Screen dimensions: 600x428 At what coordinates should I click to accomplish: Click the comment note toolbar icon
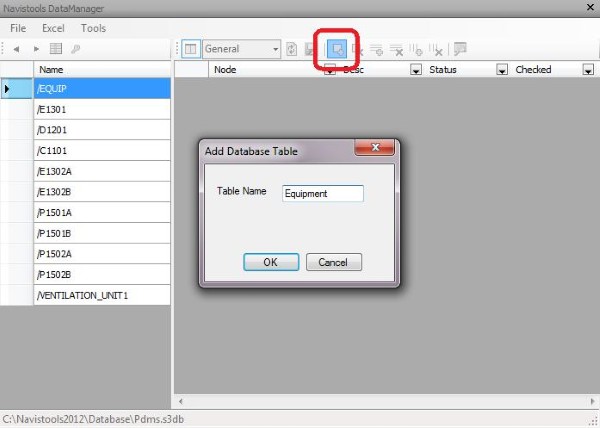coord(460,49)
